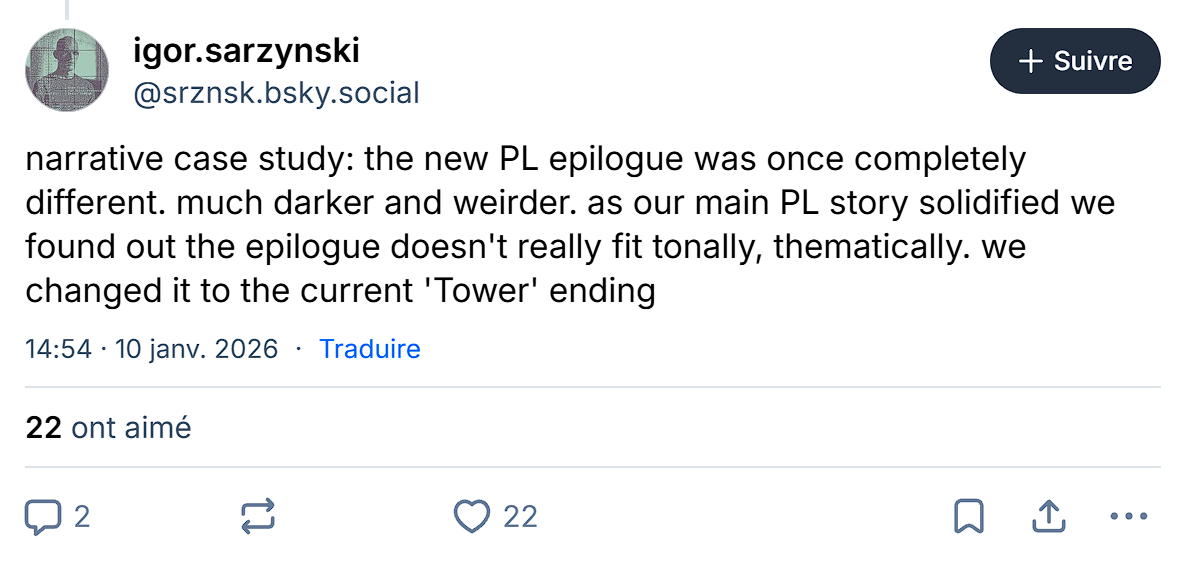View who liked via "22 ont aimé"
The image size is (1187, 561).
click(x=108, y=428)
